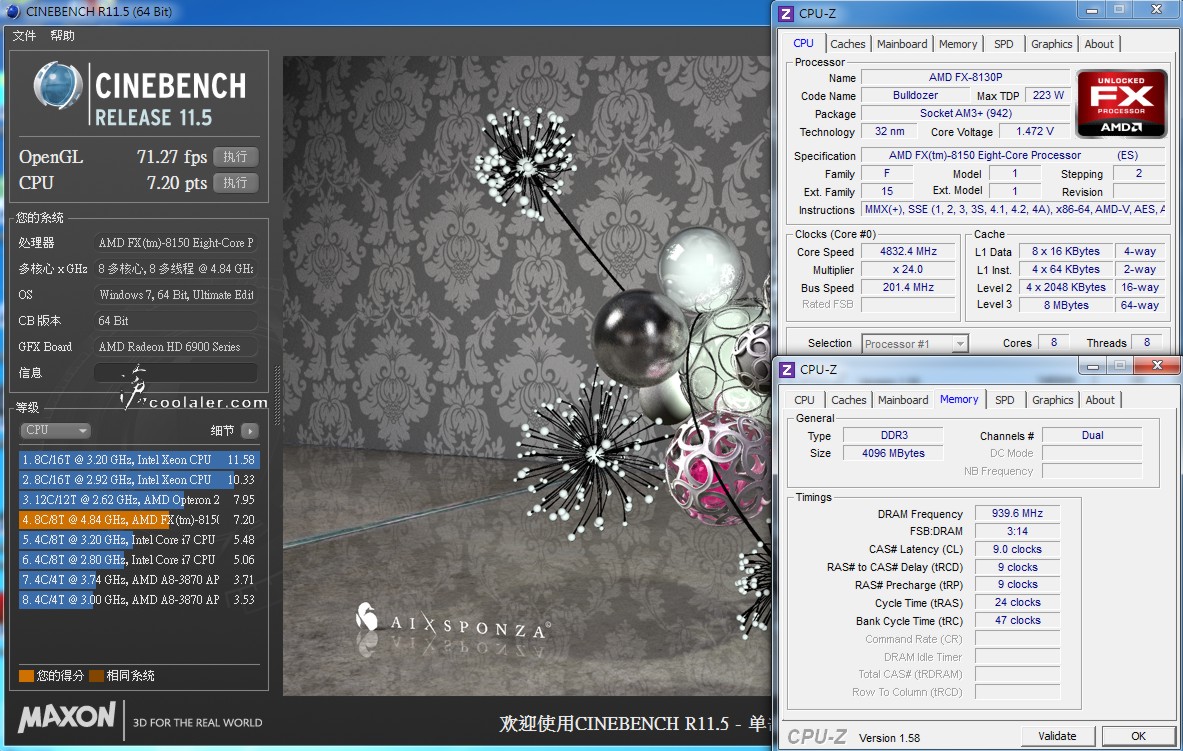The height and width of the screenshot is (751, 1183).
Task: Click the brown 相同系统 legend swatch
Action: [x=96, y=676]
